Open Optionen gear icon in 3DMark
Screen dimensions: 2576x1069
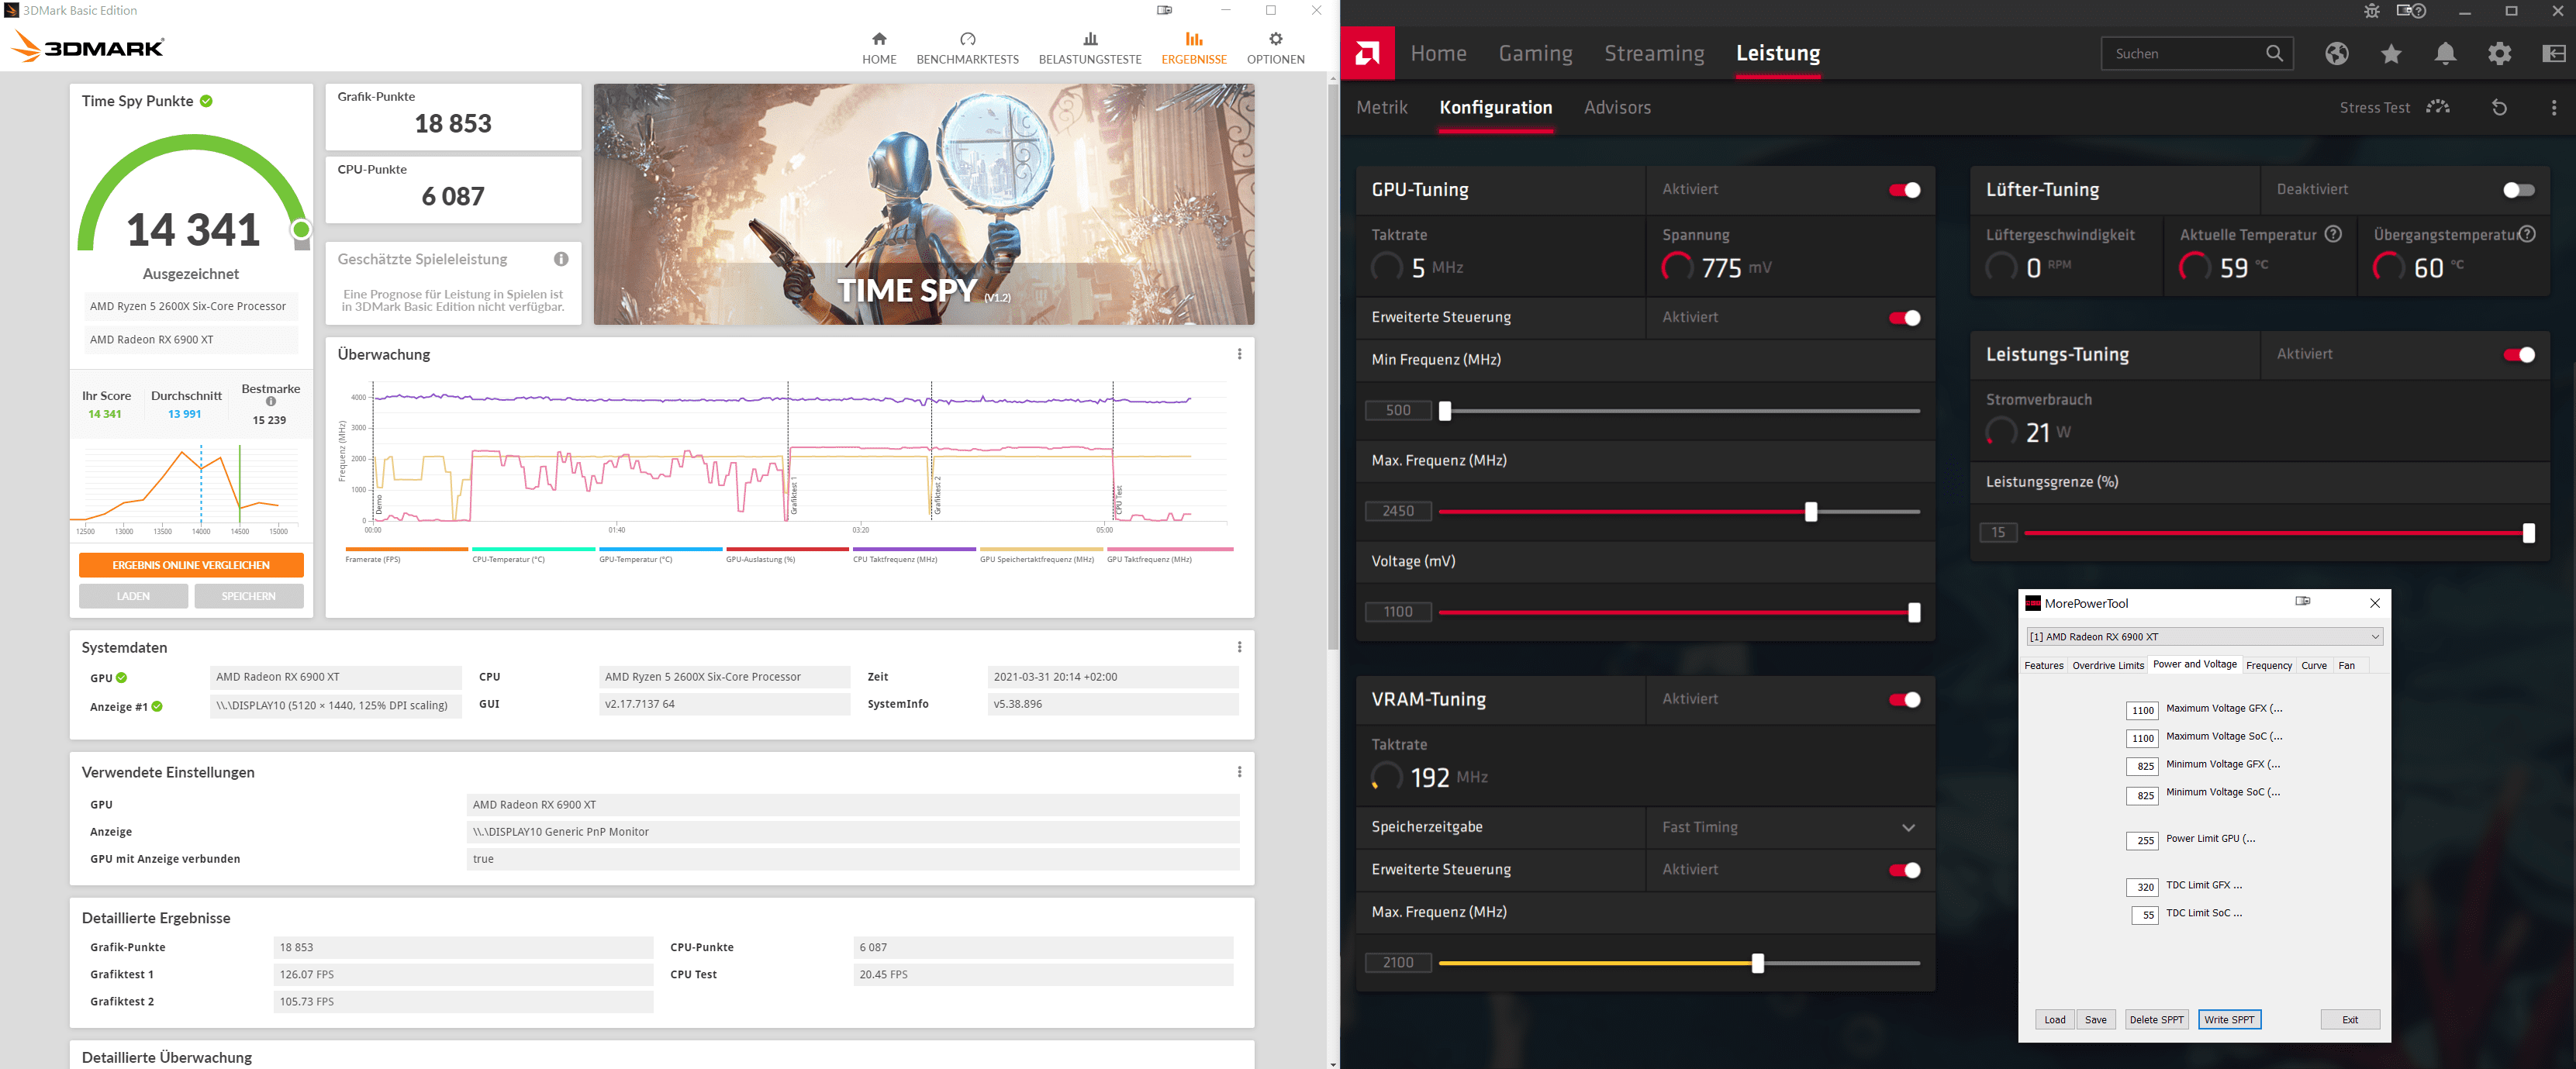[x=1275, y=39]
